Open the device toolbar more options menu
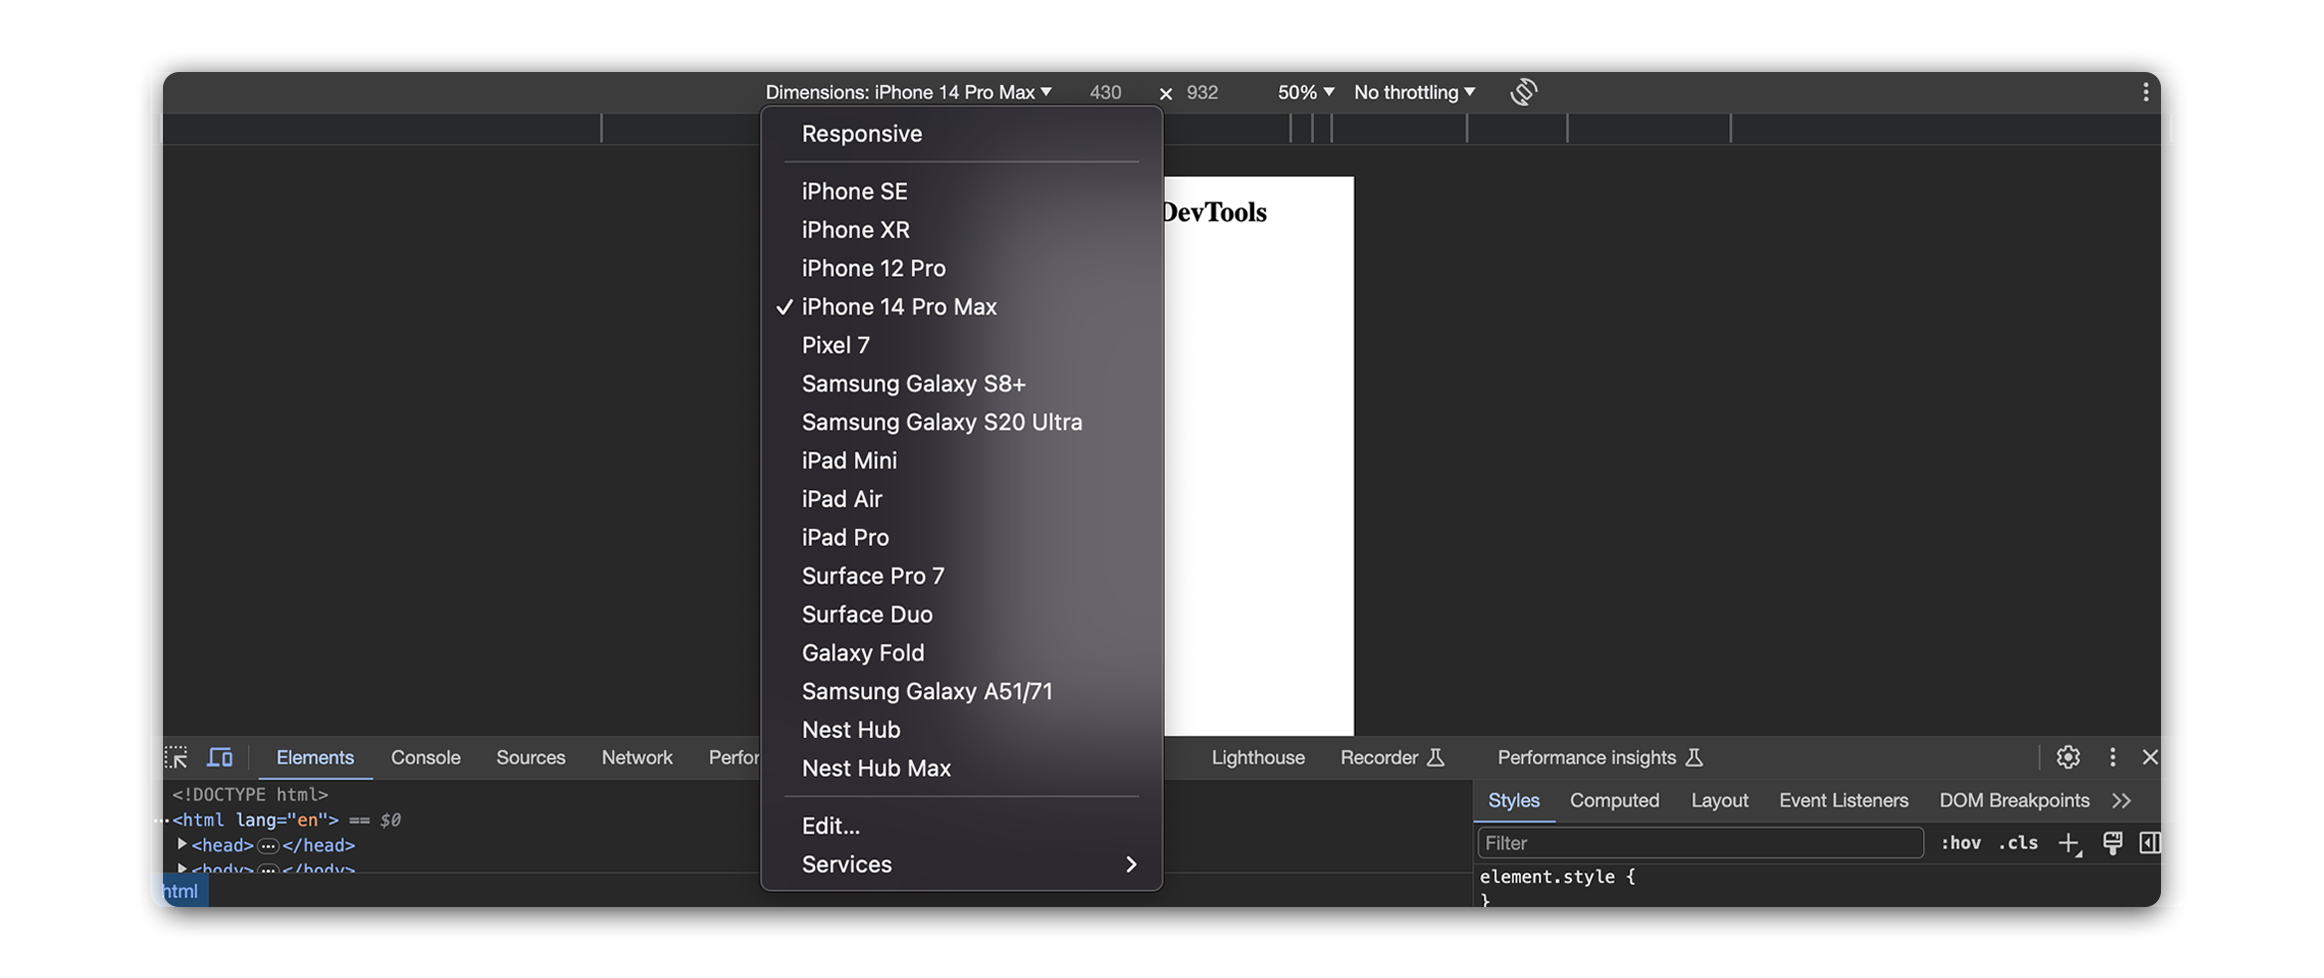 point(2145,92)
